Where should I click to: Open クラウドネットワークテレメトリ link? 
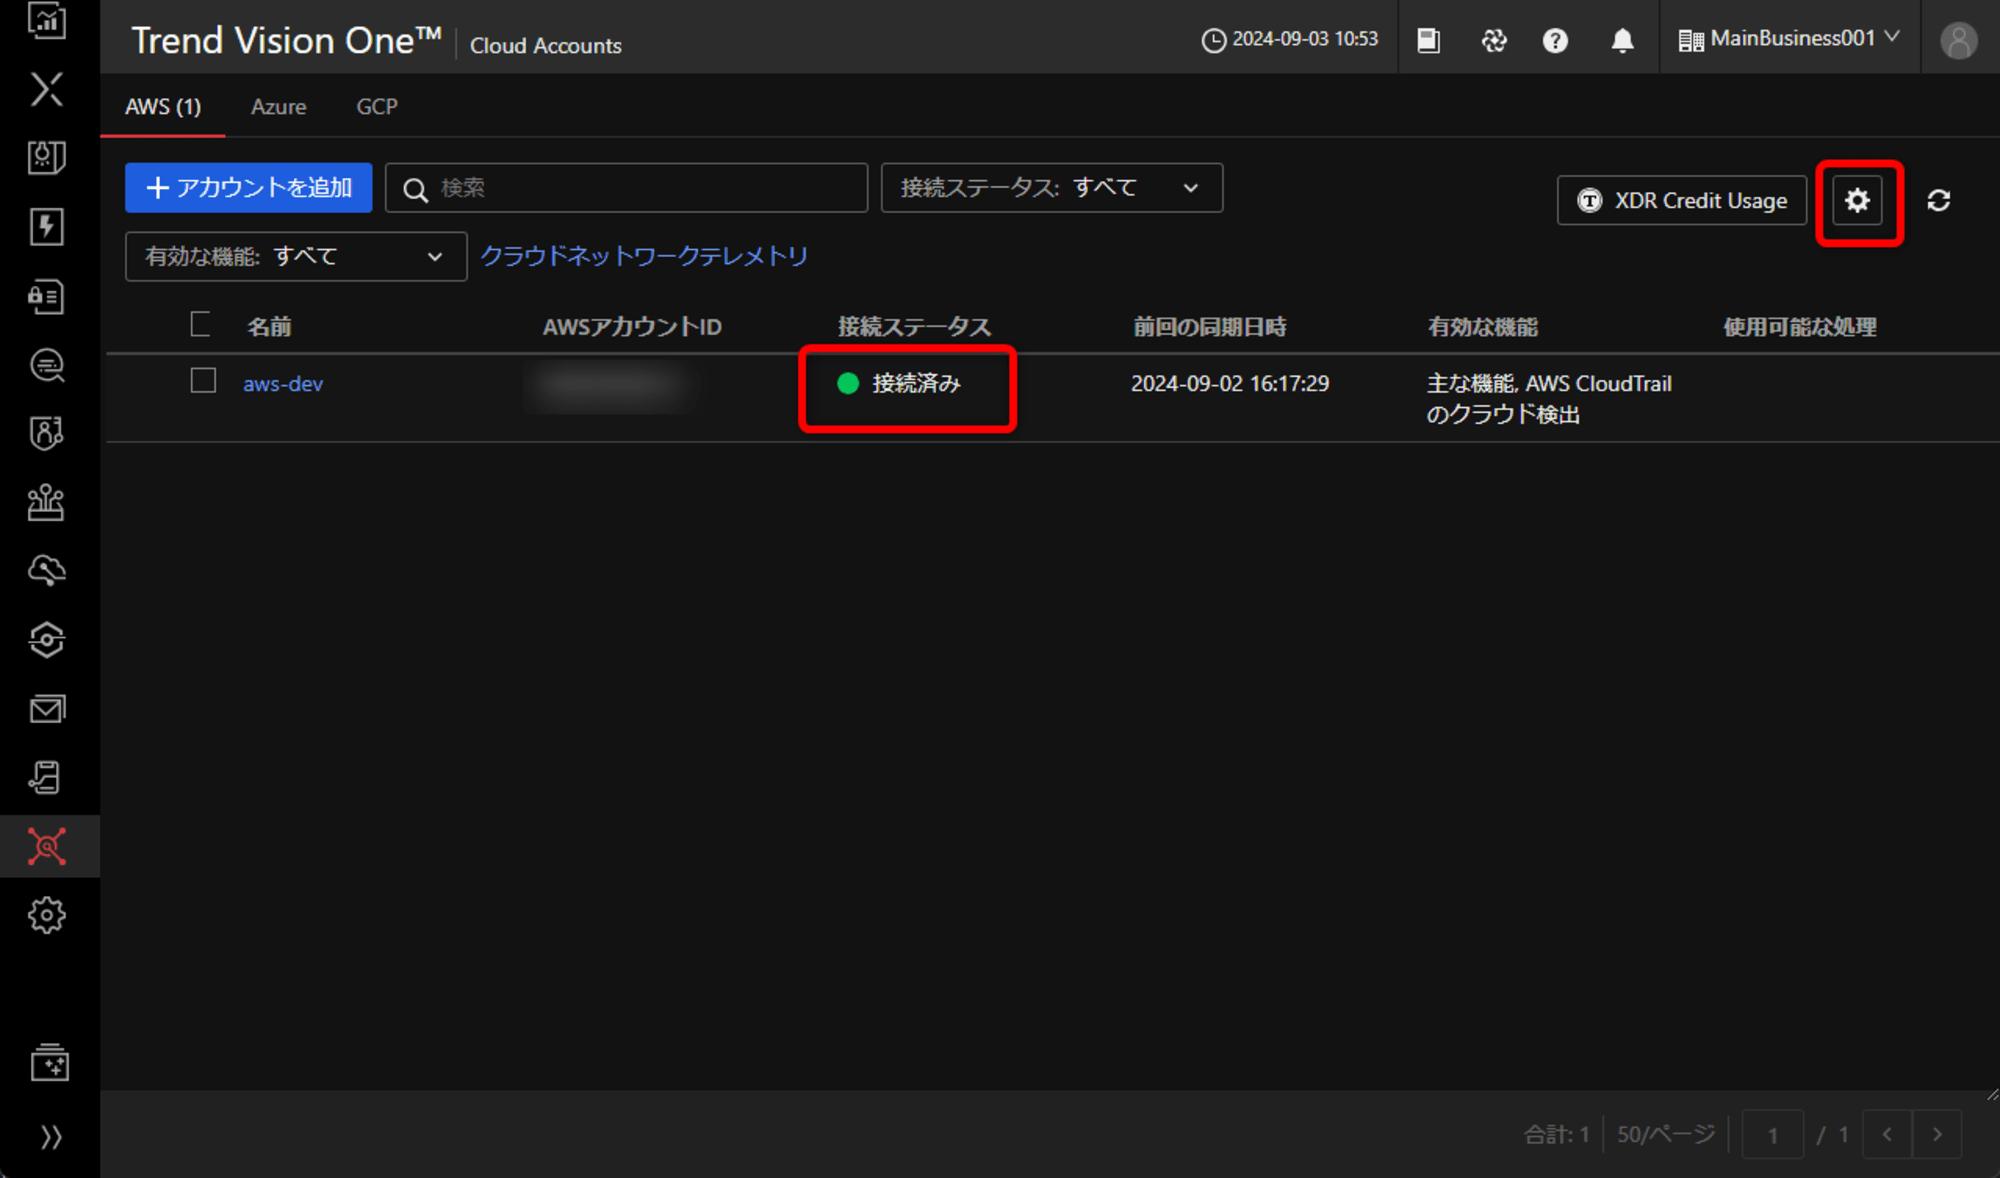click(644, 256)
